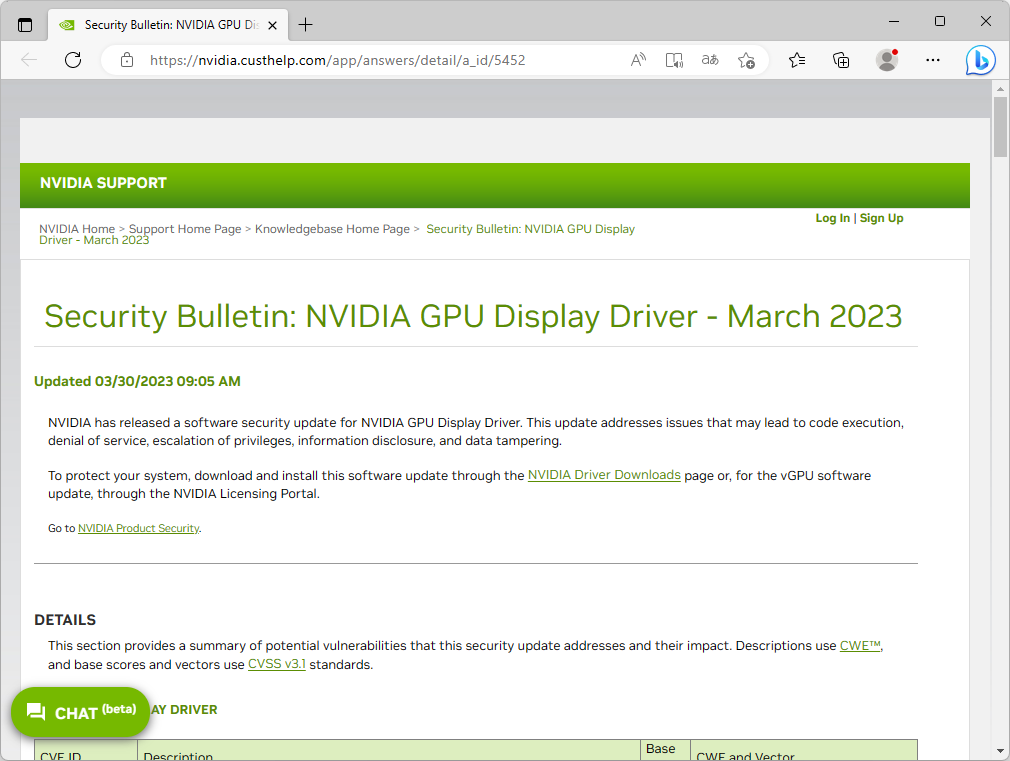Open Support Home Page breadcrumb
1010x761 pixels.
coord(185,229)
